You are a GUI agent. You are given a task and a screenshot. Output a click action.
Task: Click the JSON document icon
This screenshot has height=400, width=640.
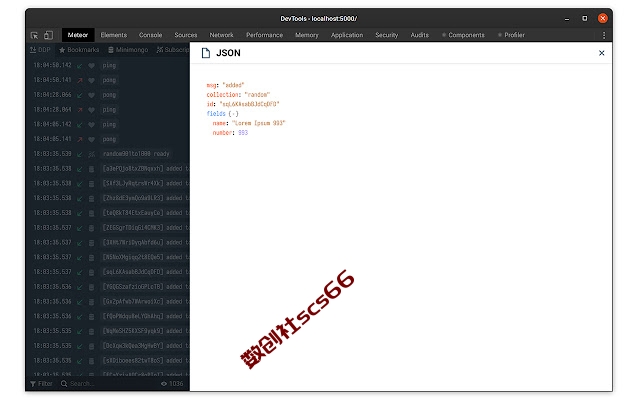coord(206,53)
